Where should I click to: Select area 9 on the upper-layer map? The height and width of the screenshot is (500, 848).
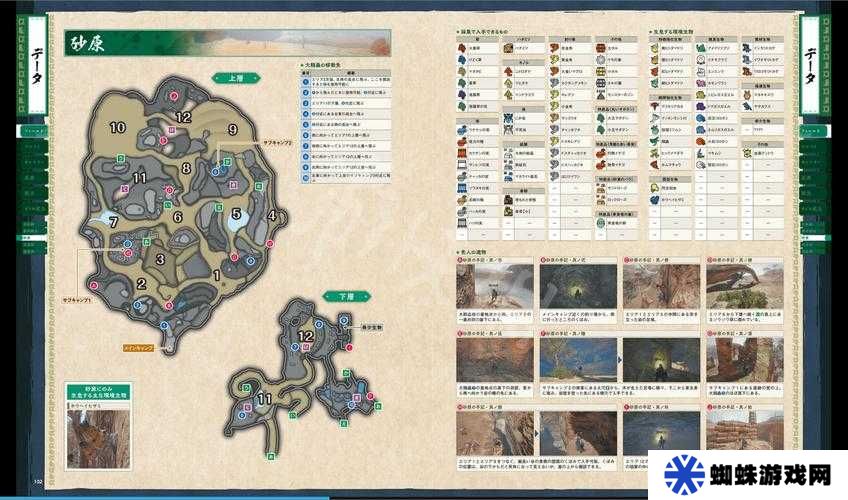tap(233, 130)
